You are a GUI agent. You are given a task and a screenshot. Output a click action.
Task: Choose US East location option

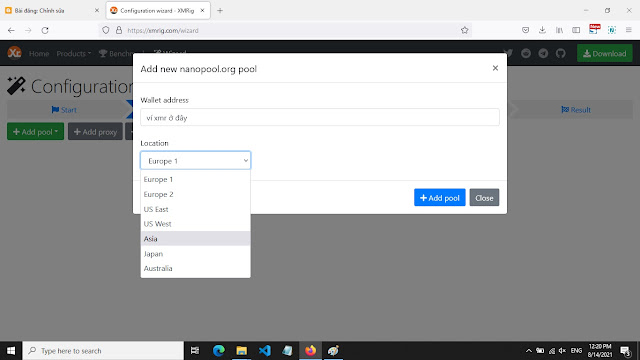(196, 209)
